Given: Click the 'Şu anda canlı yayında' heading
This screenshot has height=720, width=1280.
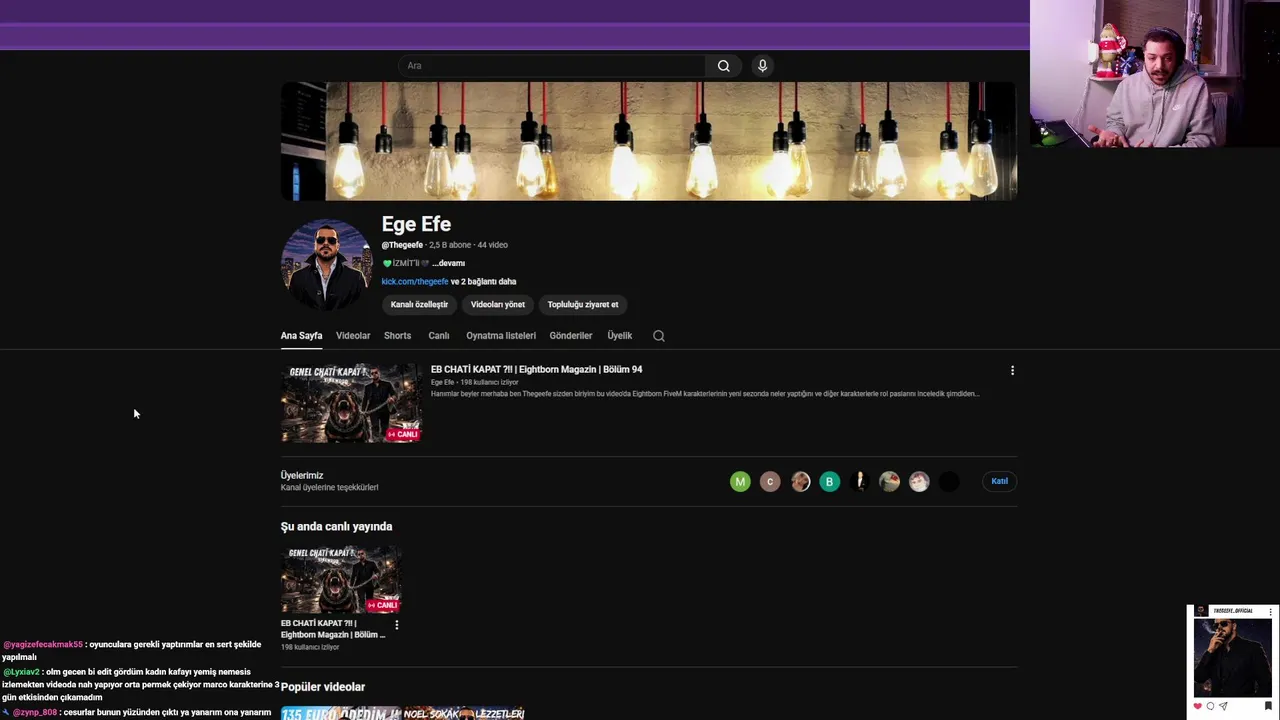Looking at the screenshot, I should (x=337, y=527).
